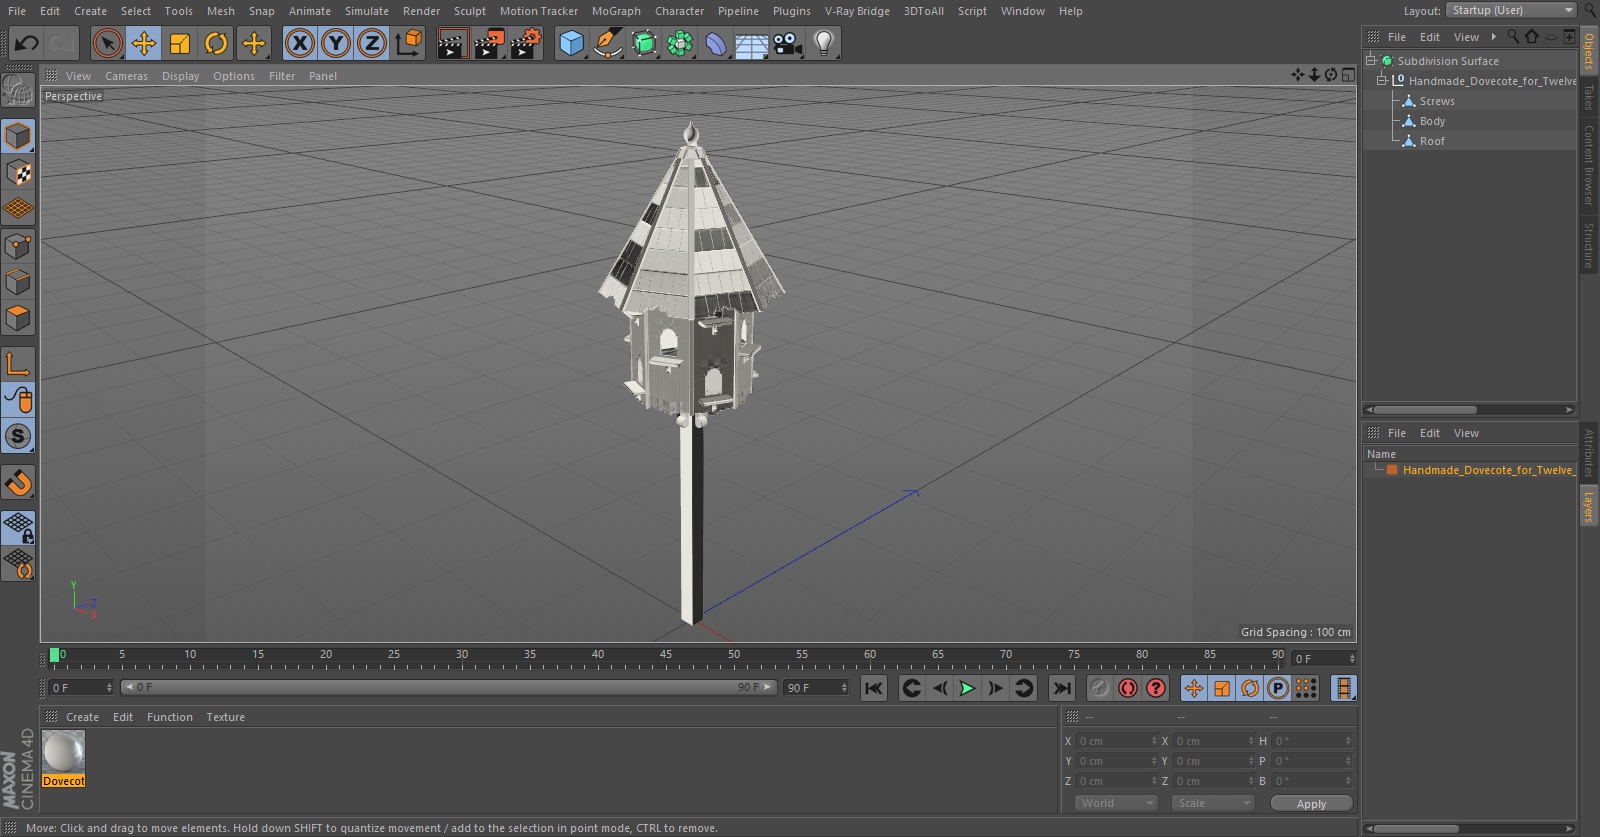The height and width of the screenshot is (837, 1600).
Task: Add a Light object
Action: pos(824,43)
